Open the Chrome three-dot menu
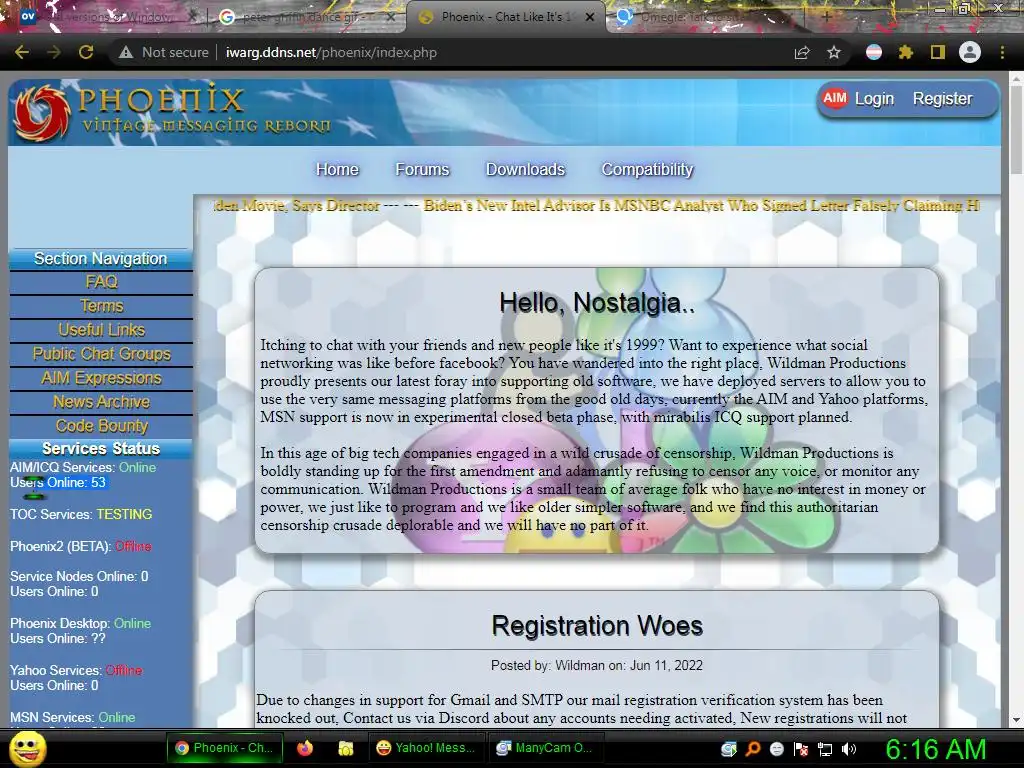 coord(1002,52)
